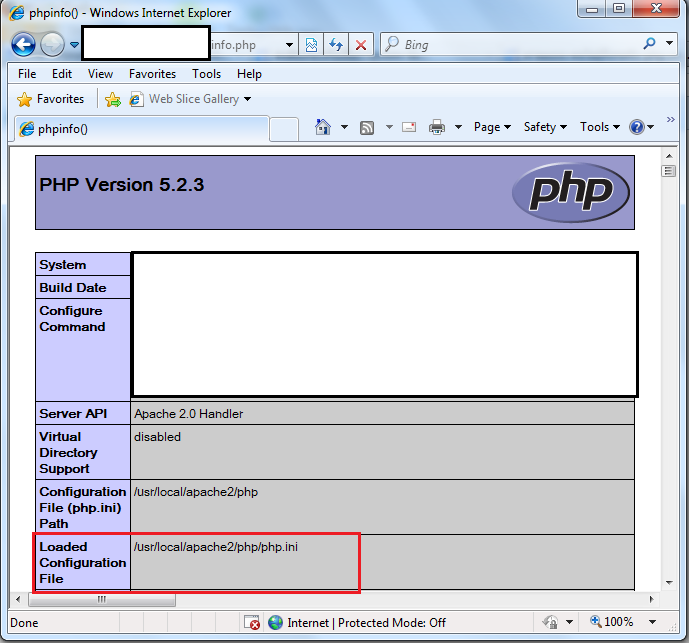This screenshot has width=689, height=643.
Task: Open the recent pages dropdown arrow
Action: 74,44
